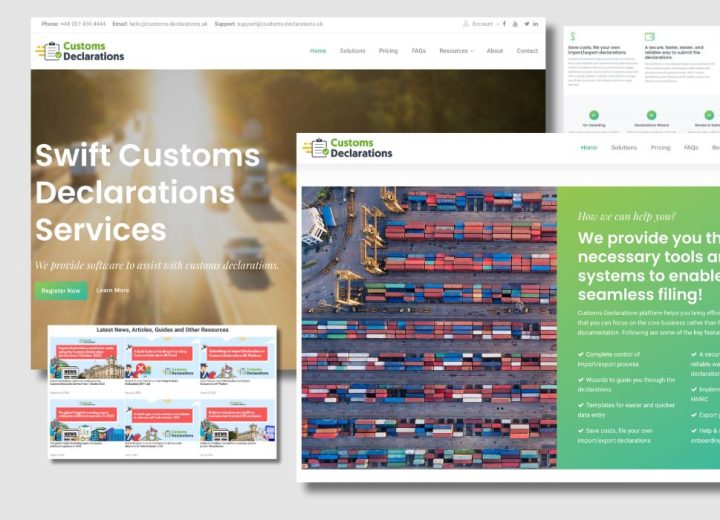Click 'Templates for easier and quicker data entry' item
Screen dimensions: 720x520
point(626,410)
